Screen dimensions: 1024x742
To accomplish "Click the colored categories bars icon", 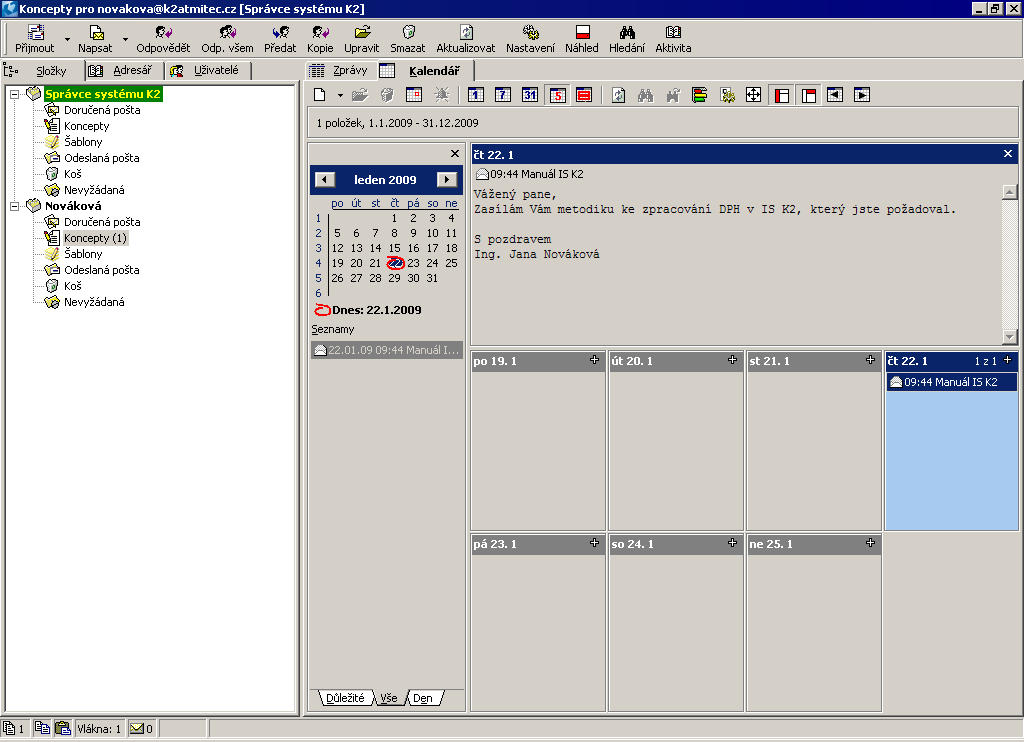I will [x=699, y=95].
